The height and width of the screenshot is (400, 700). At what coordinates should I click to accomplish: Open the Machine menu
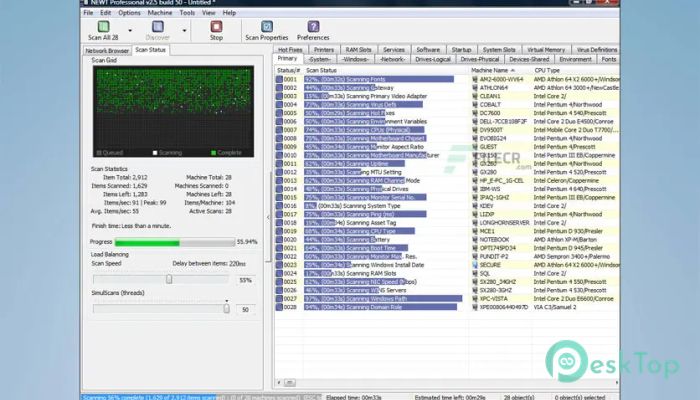pos(160,13)
